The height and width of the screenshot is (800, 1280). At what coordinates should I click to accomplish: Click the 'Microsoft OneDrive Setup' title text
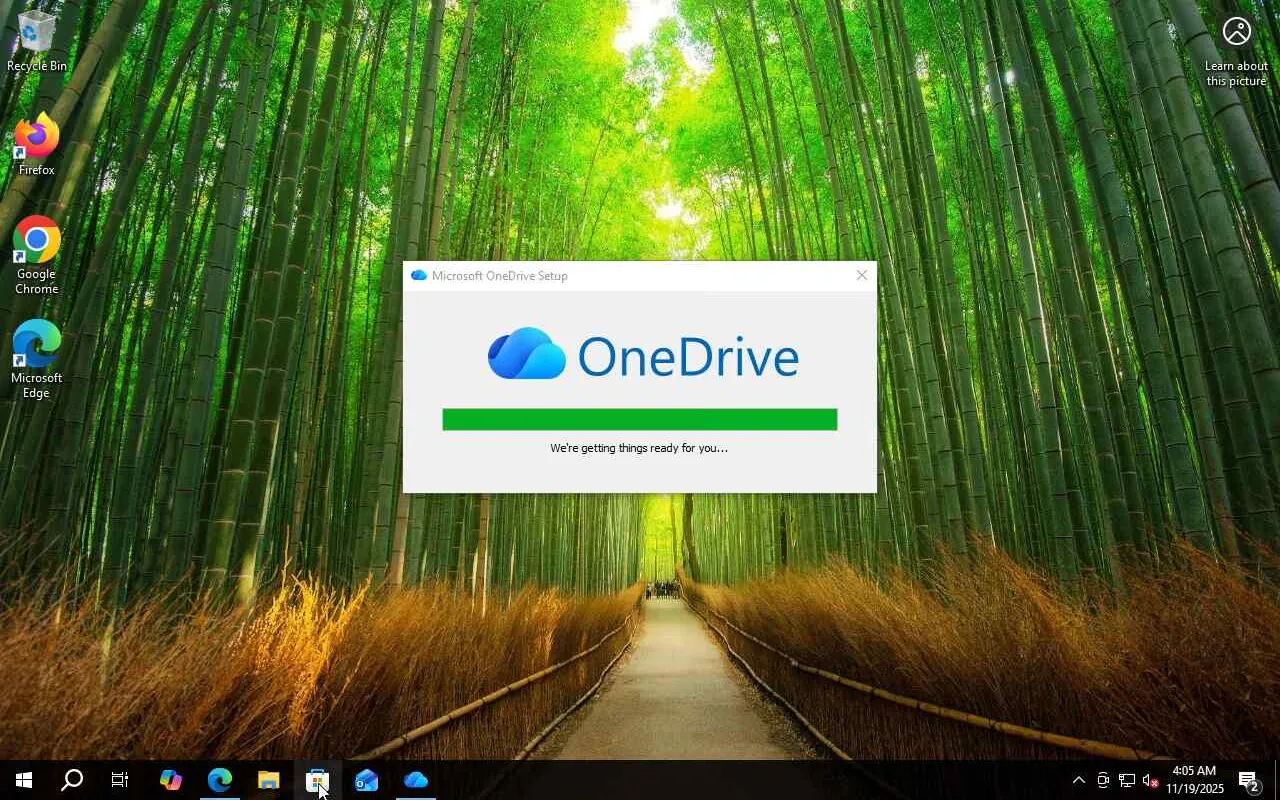pyautogui.click(x=500, y=276)
